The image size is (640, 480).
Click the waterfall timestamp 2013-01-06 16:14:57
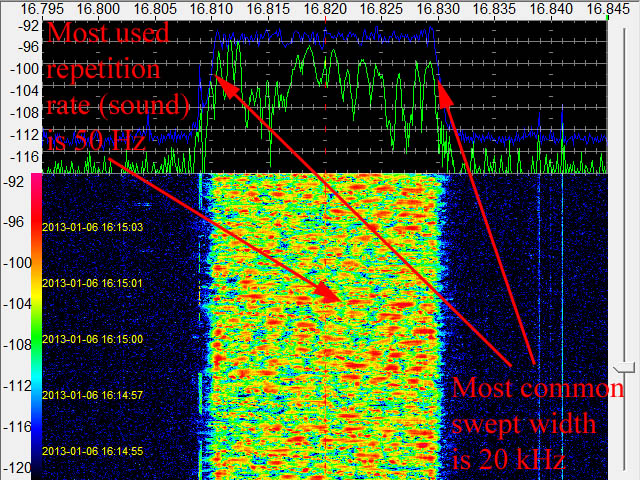click(x=93, y=395)
